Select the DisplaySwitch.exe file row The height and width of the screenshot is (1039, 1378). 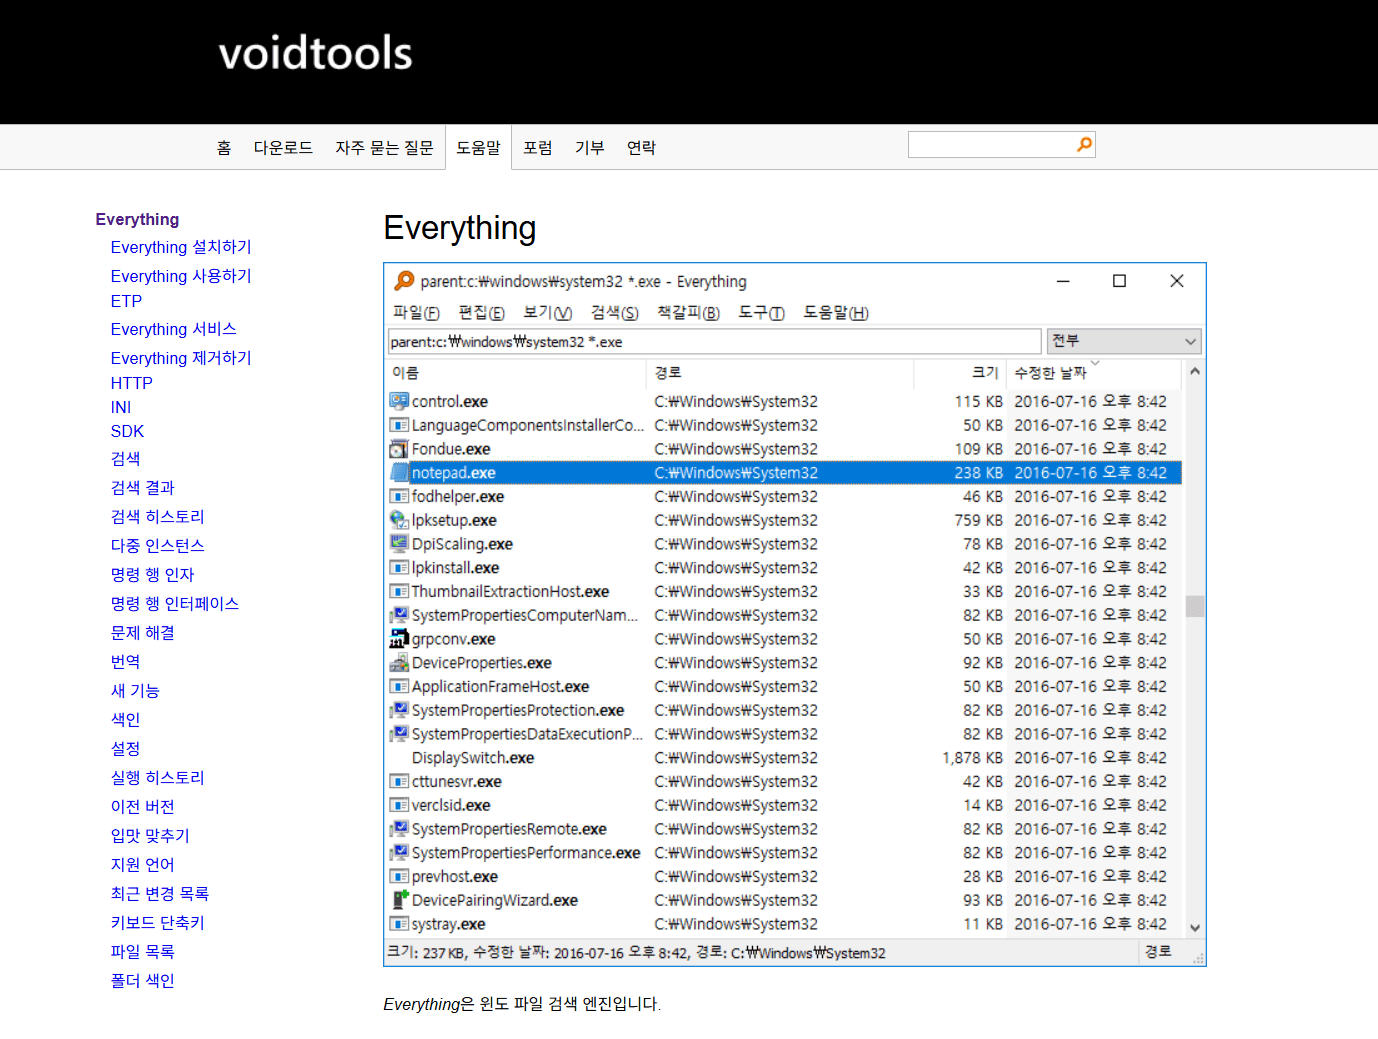[x=783, y=758]
